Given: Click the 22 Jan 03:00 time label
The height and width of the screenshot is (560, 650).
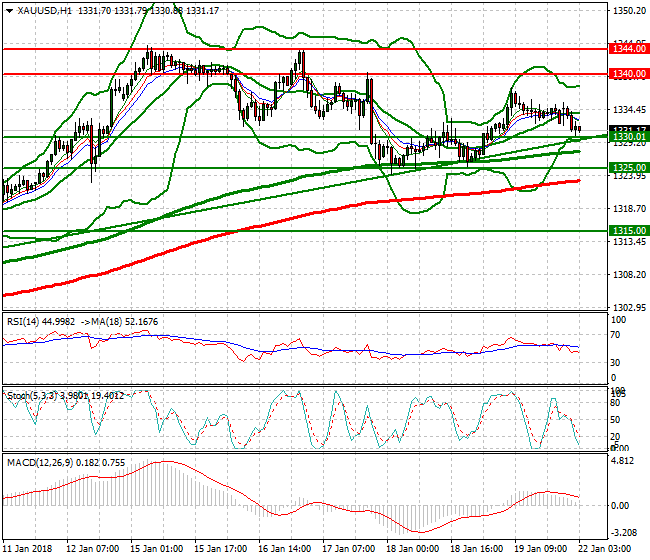Looking at the screenshot, I should 605,548.
